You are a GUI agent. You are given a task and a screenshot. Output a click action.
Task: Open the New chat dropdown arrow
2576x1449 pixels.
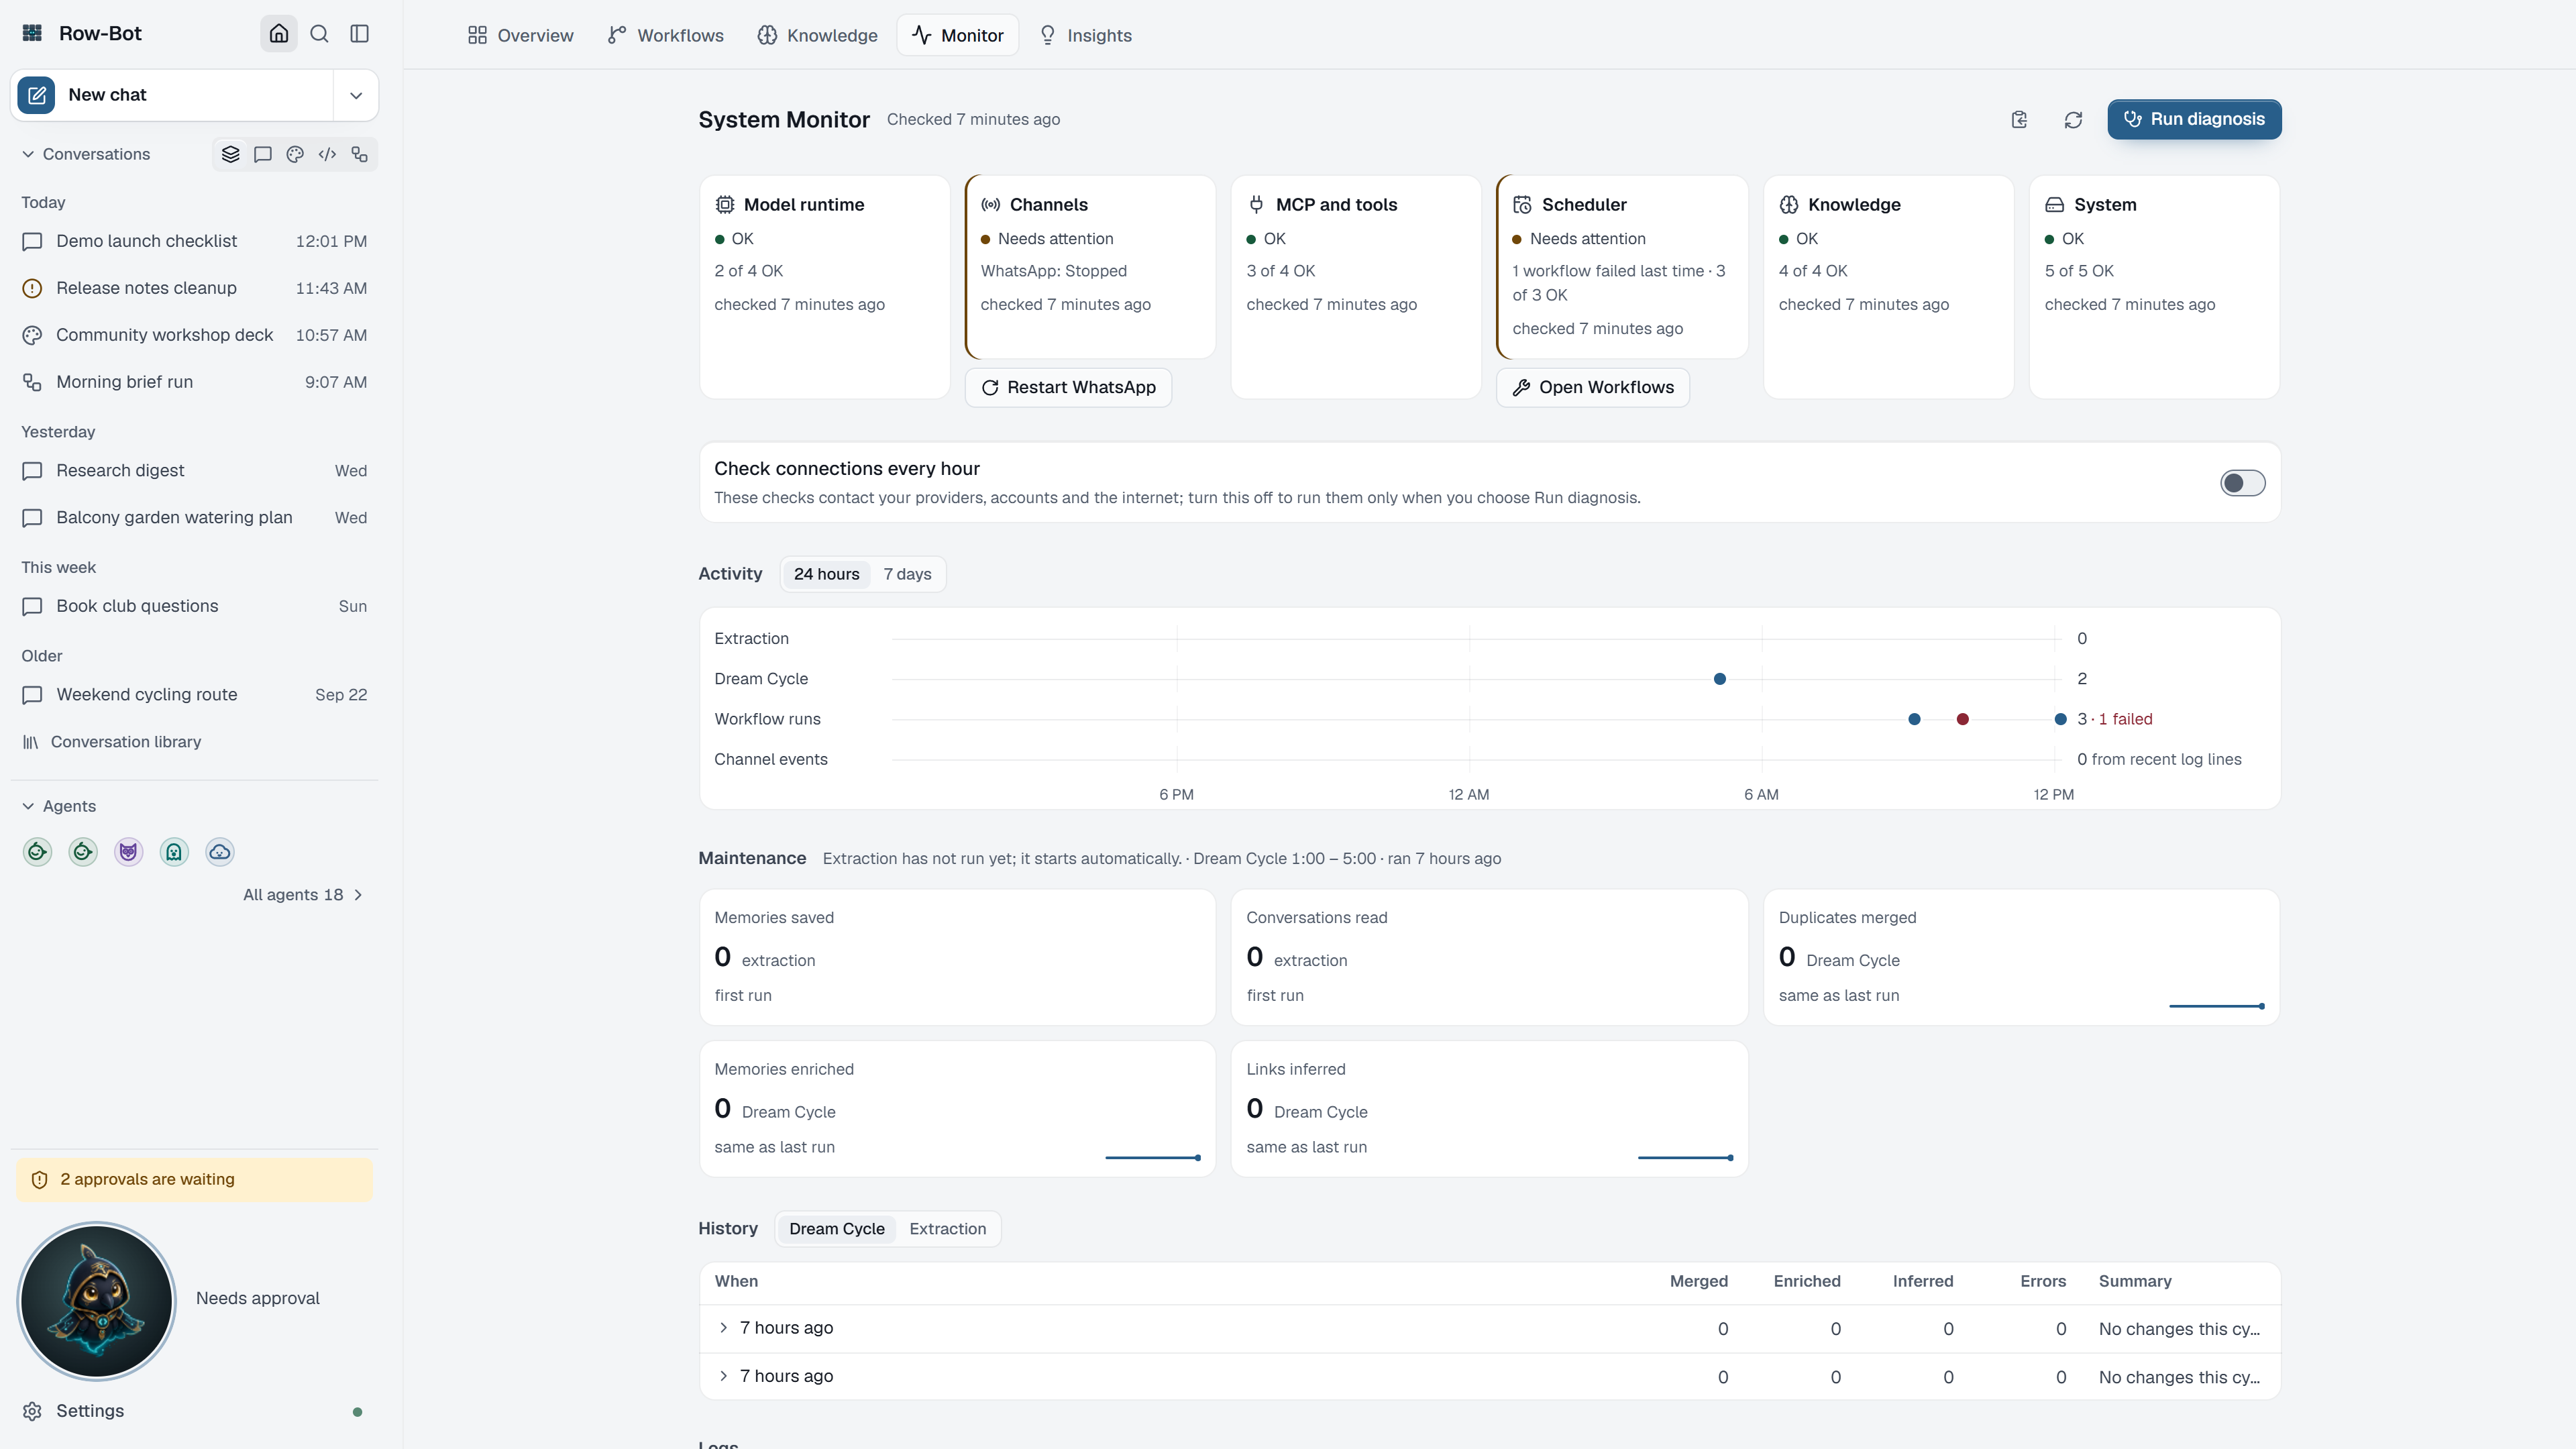pos(355,95)
